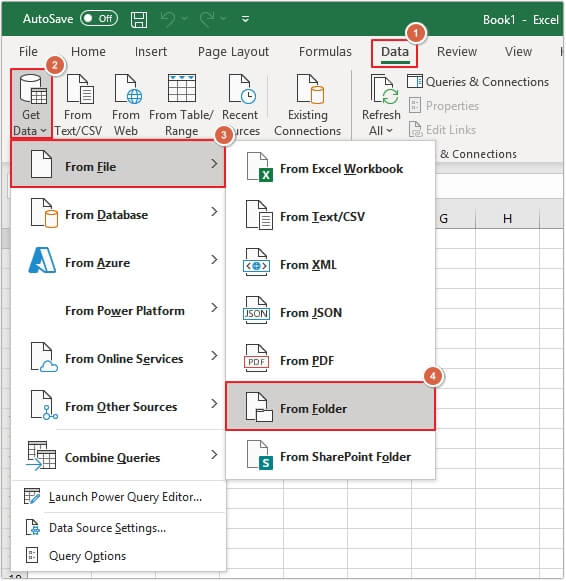
Task: Click the Combine Queries tables icon
Action: click(x=41, y=455)
